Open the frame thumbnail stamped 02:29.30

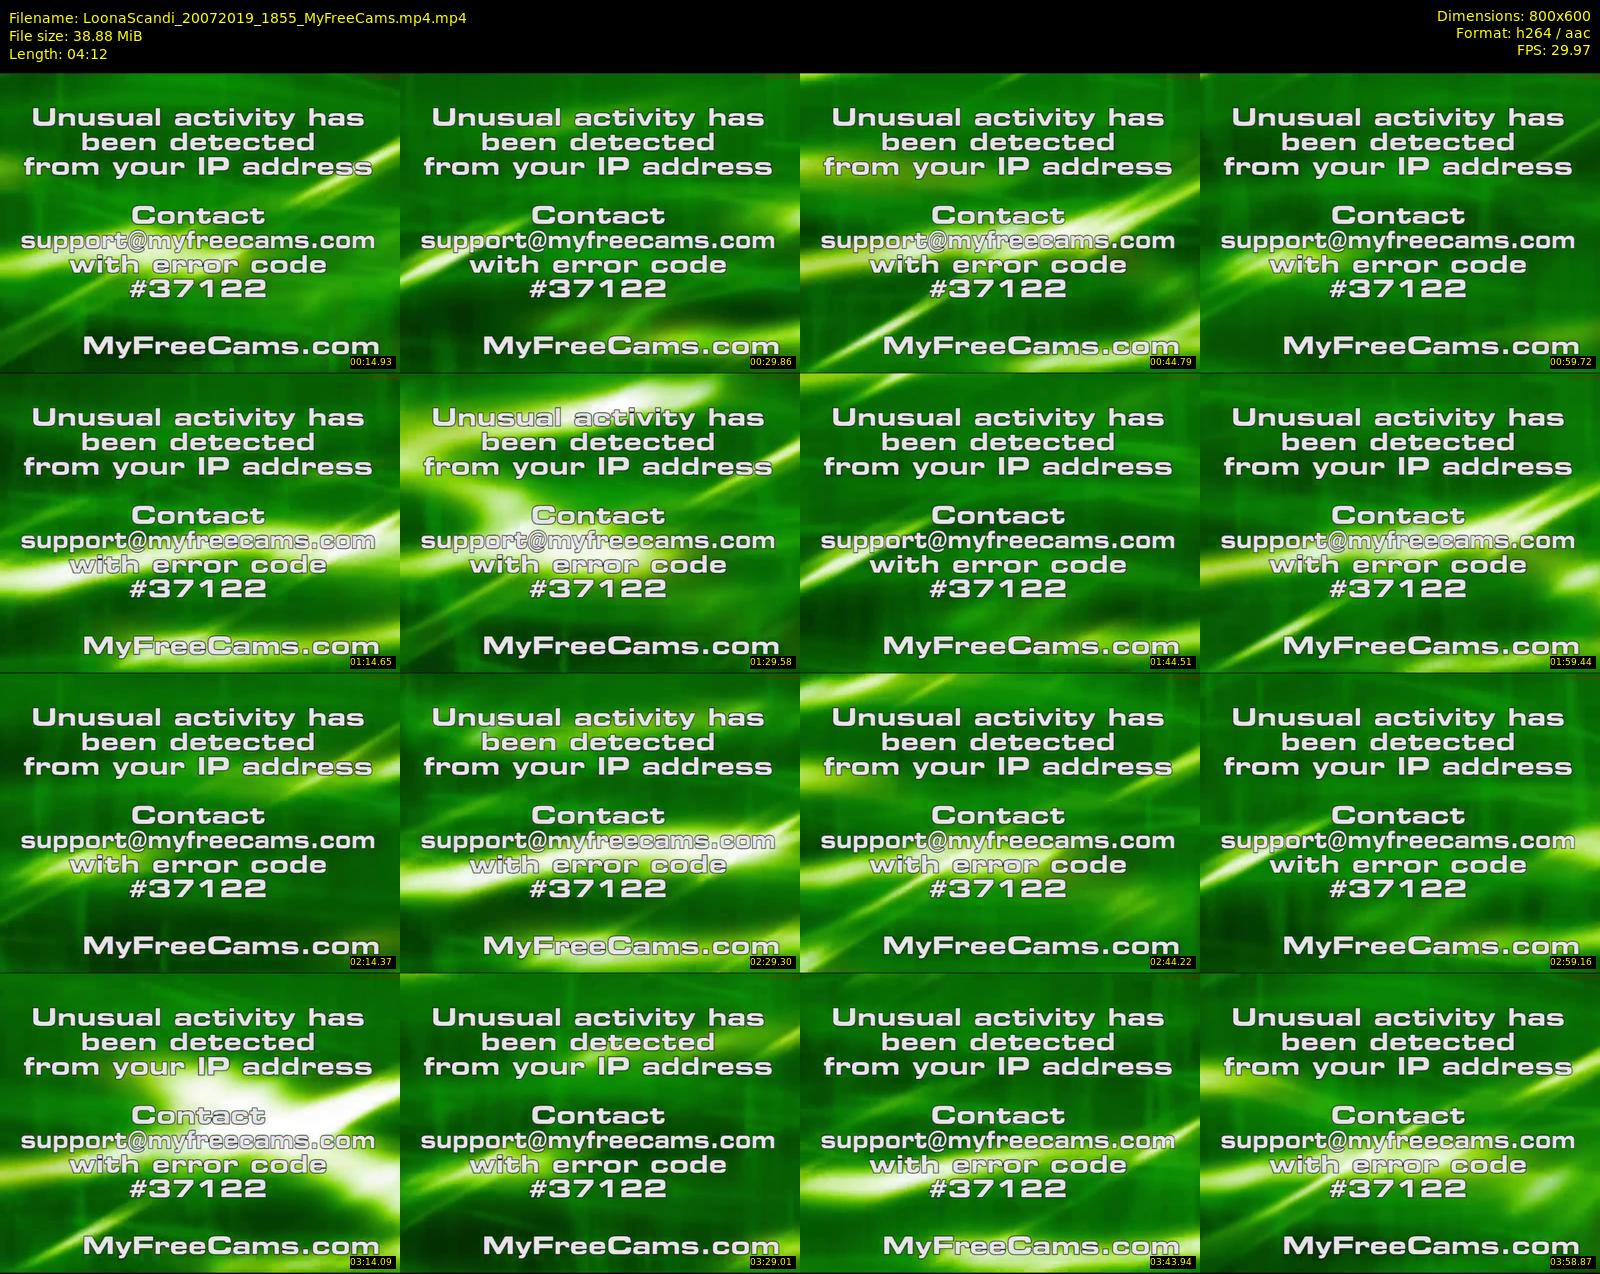point(599,822)
